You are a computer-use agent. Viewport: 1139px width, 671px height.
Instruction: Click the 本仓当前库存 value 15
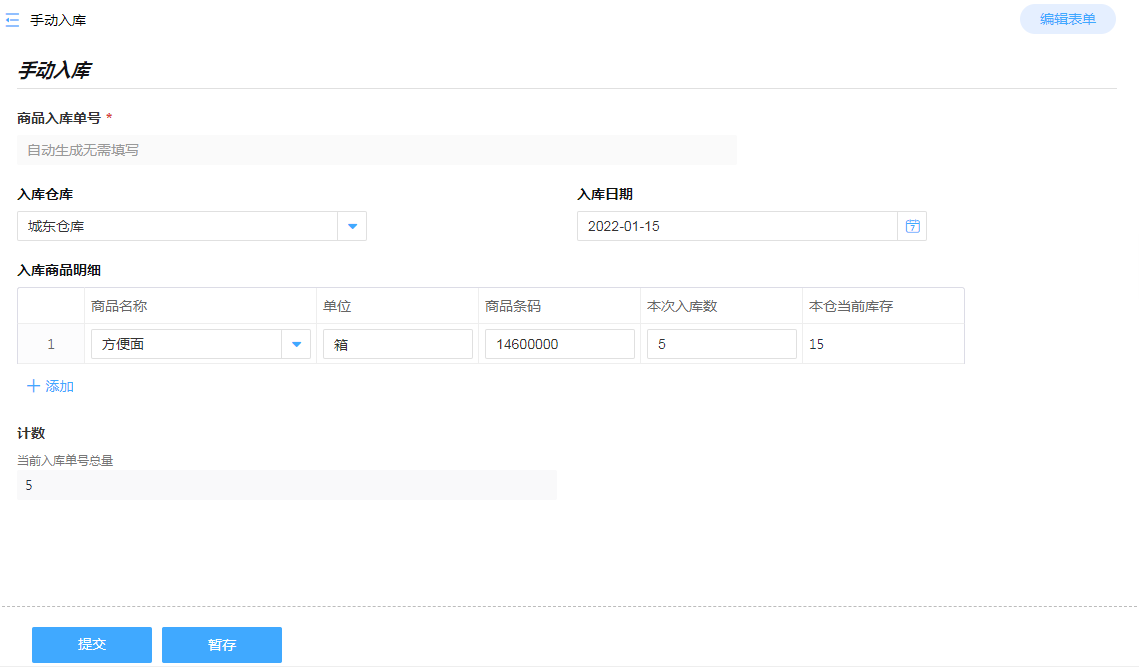[816, 344]
